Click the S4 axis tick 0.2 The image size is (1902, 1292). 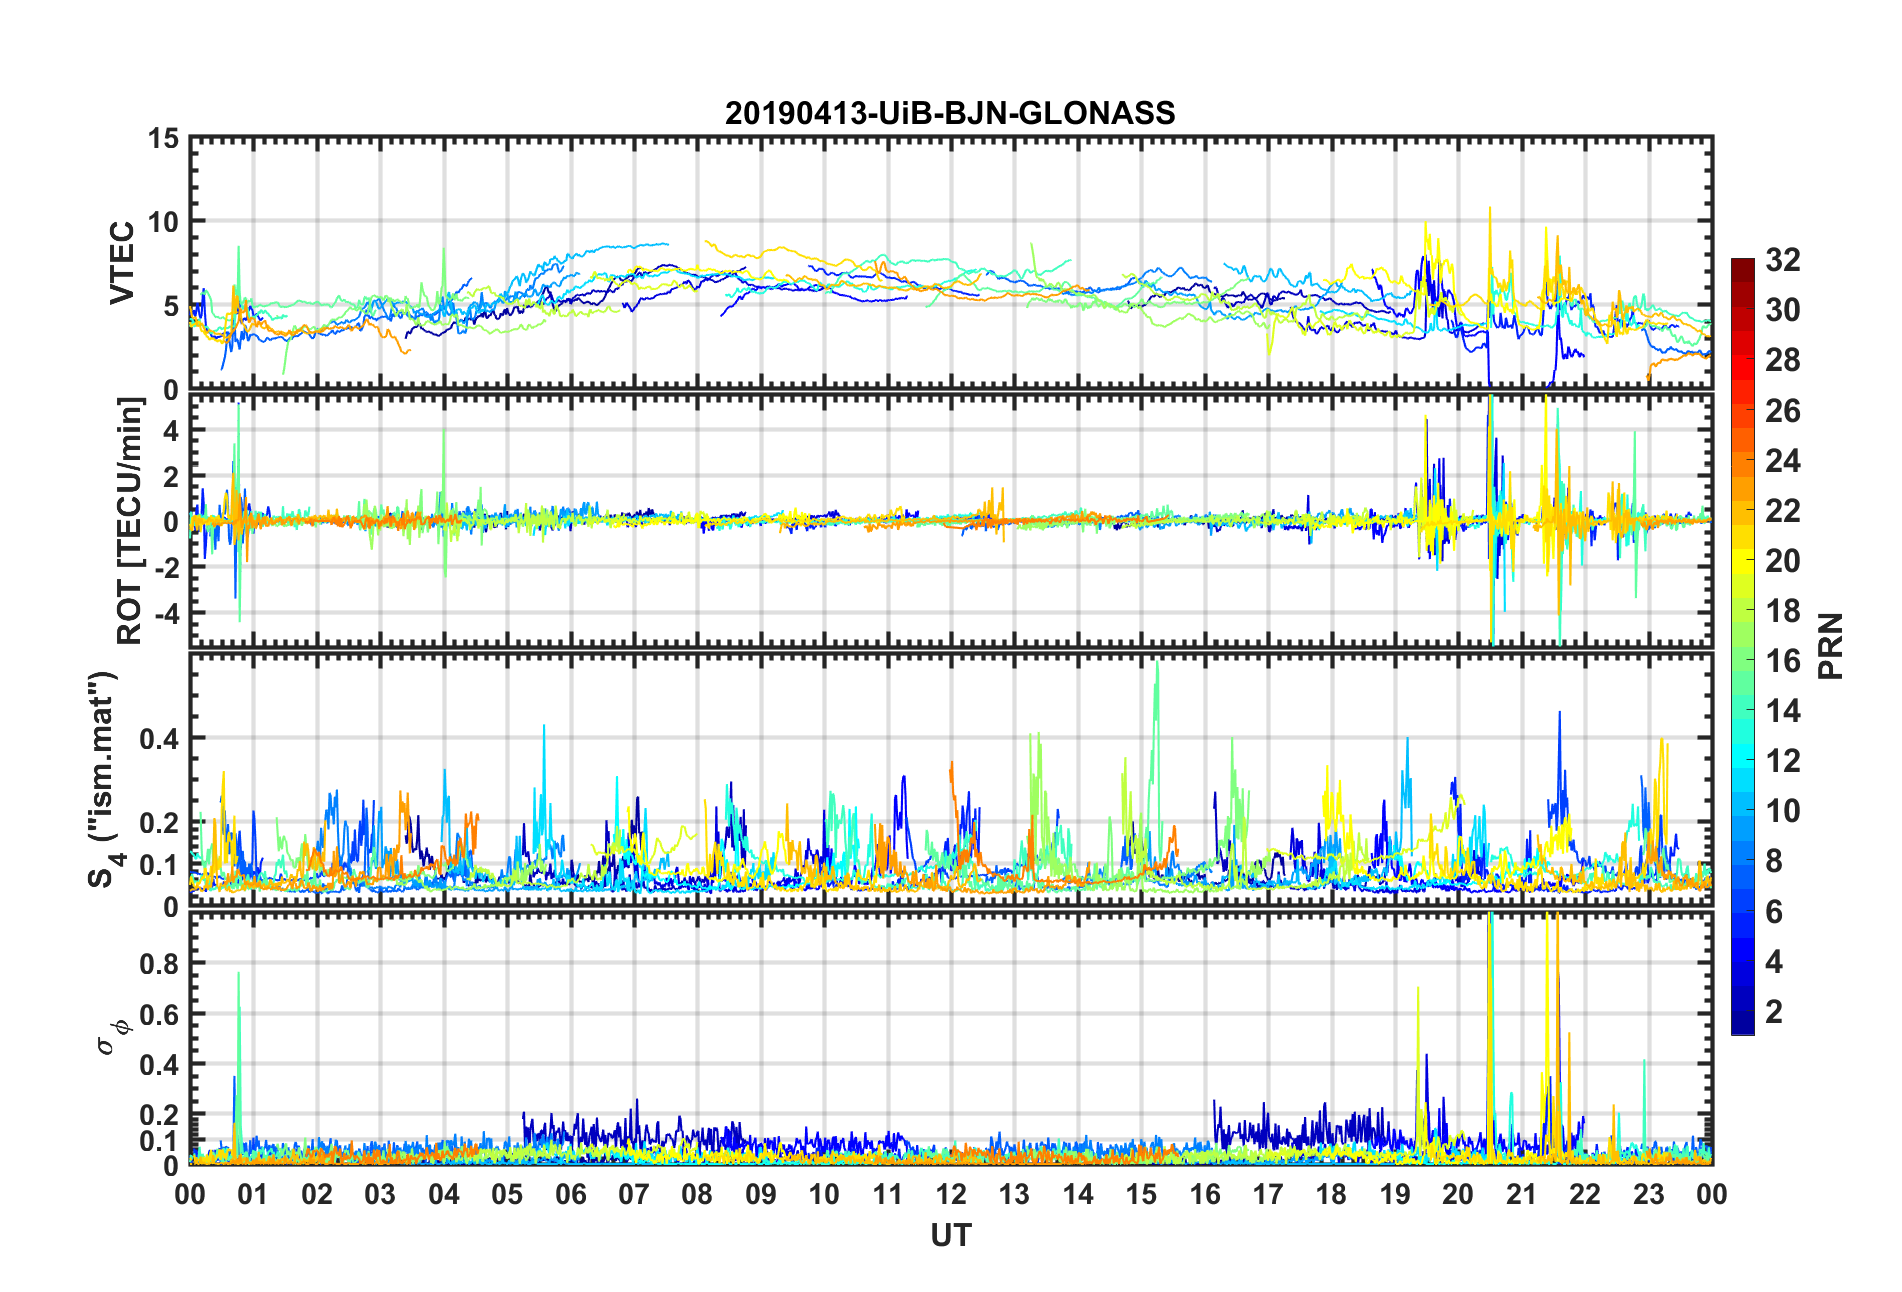coord(159,823)
